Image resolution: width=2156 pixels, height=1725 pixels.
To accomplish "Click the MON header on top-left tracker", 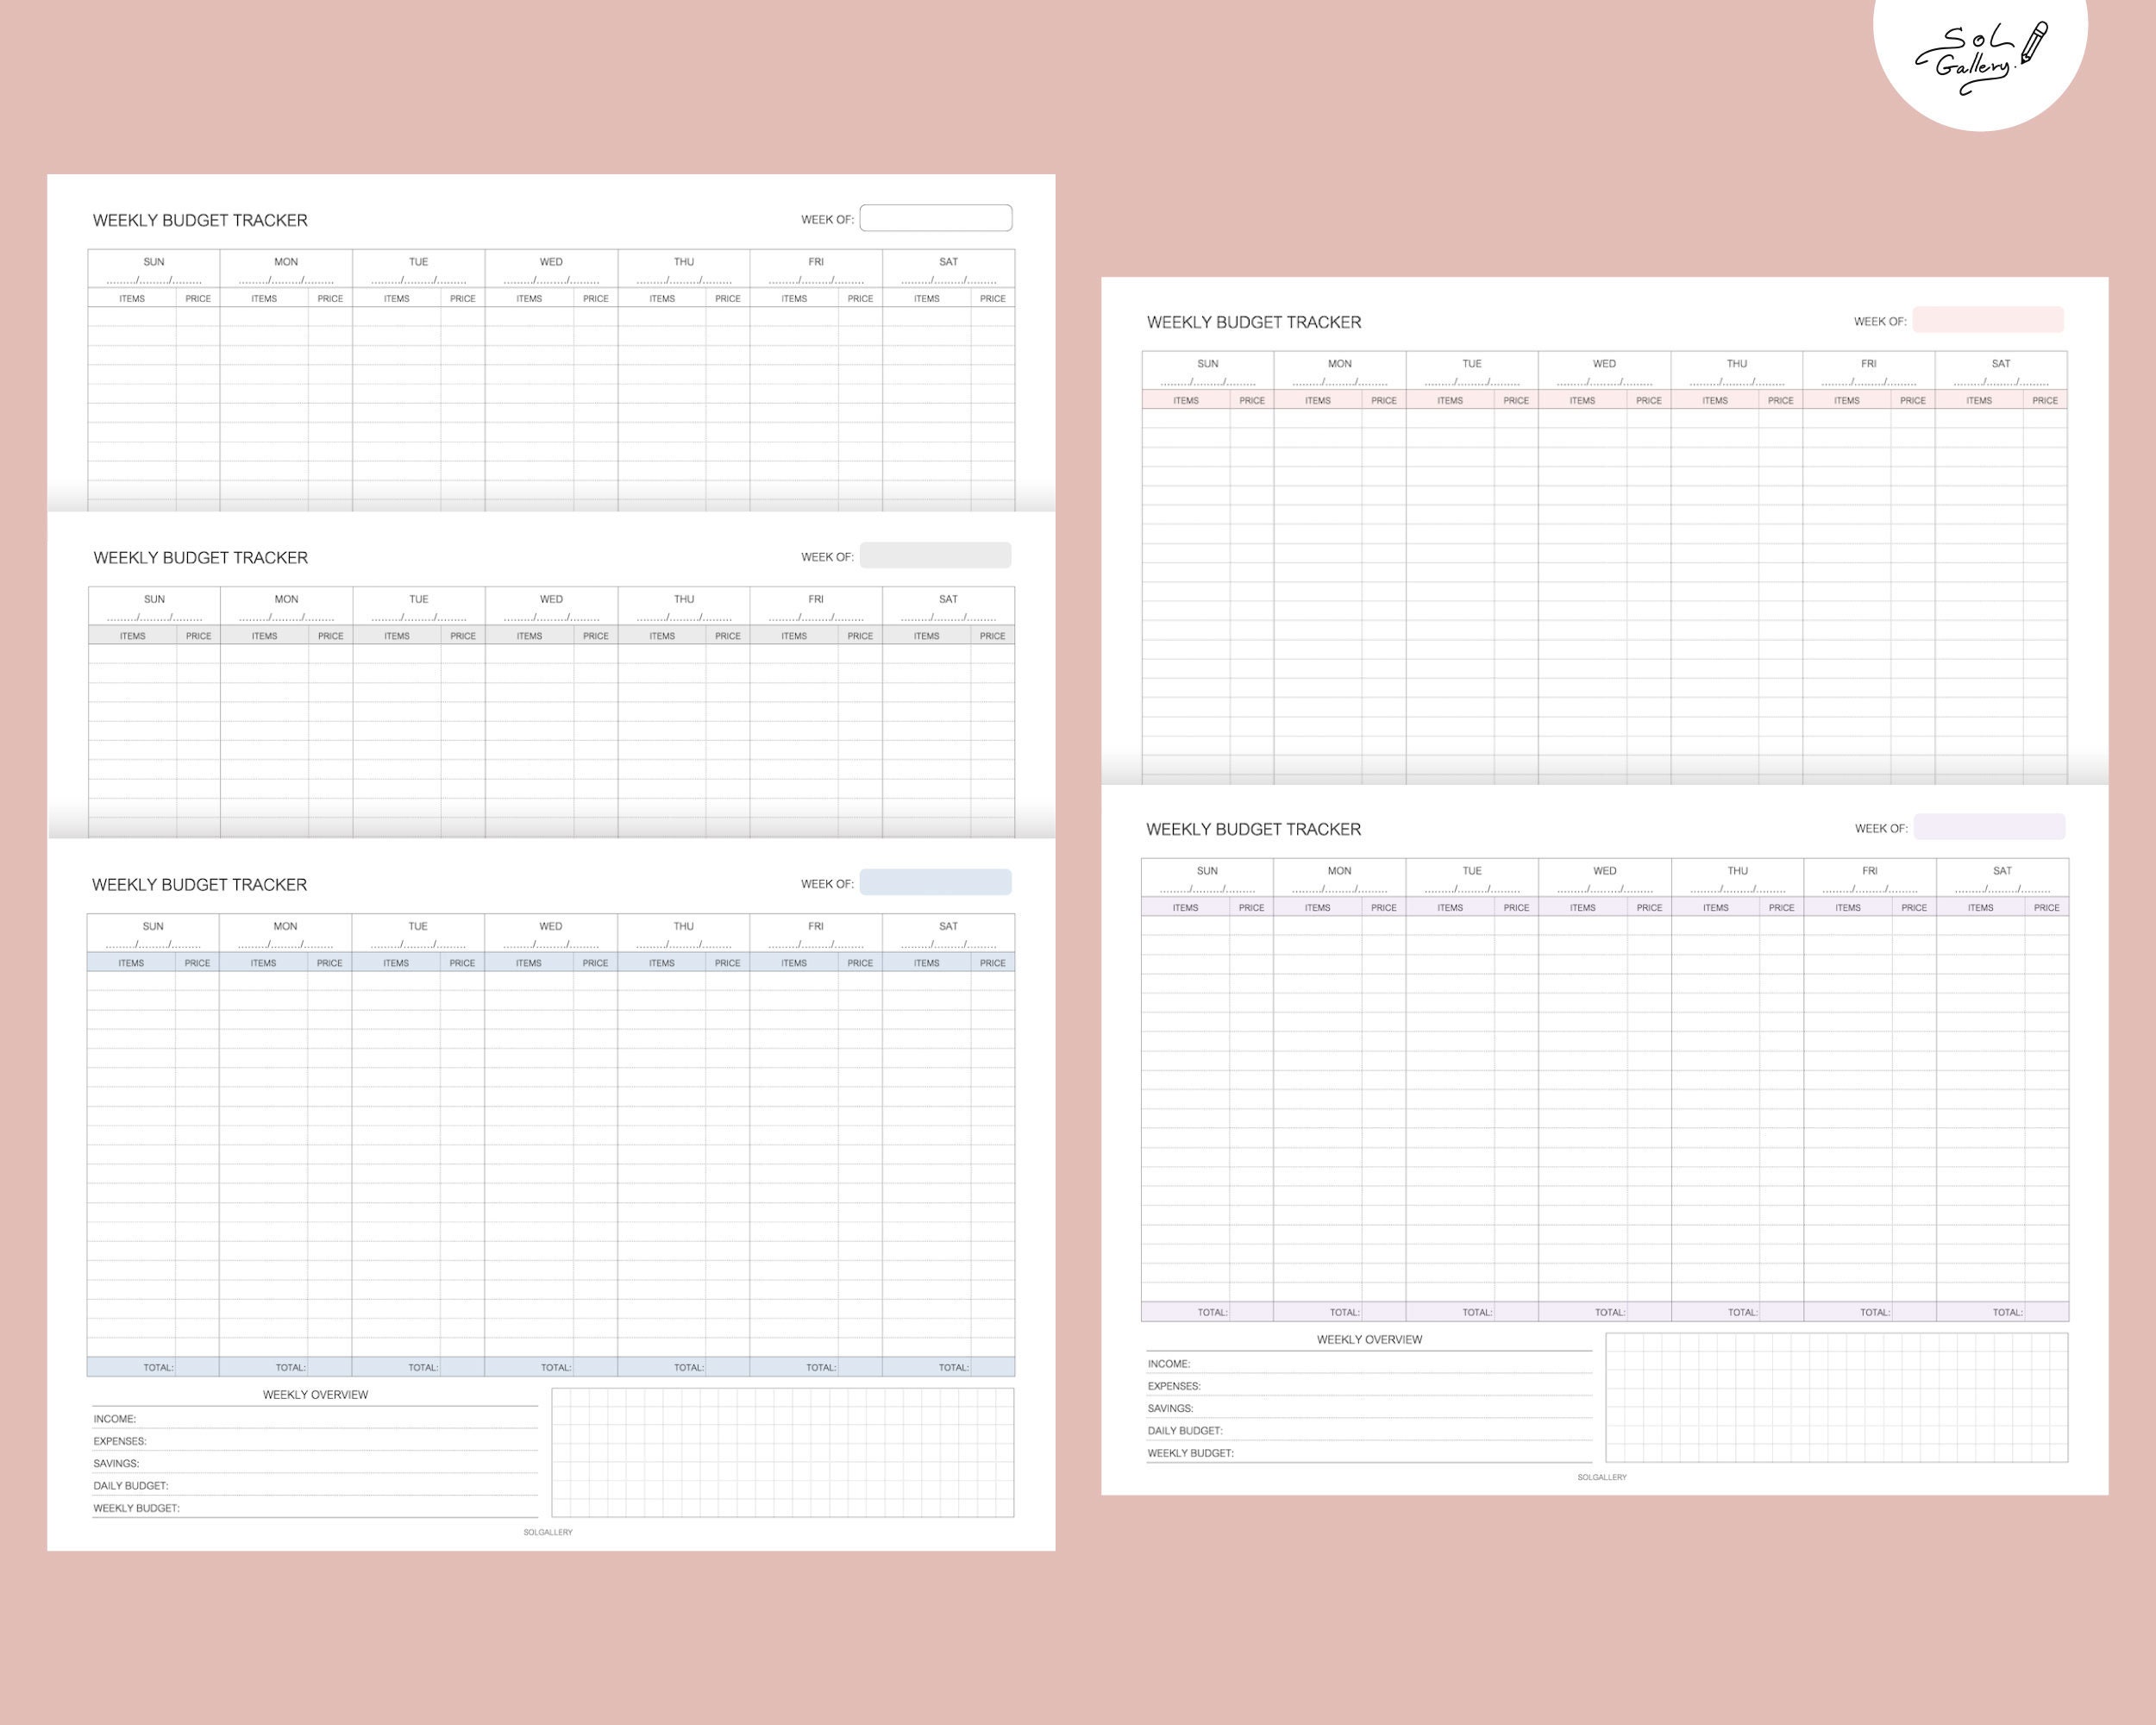I will (285, 261).
